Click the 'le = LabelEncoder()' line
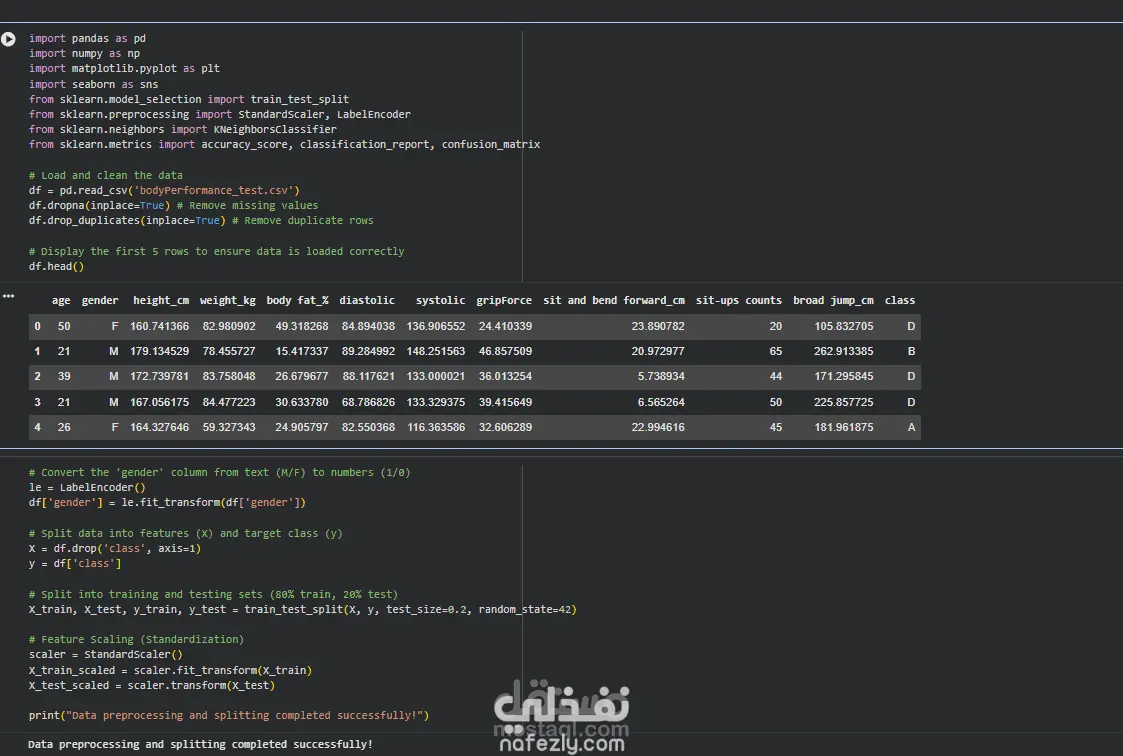This screenshot has width=1123, height=756. pos(87,488)
